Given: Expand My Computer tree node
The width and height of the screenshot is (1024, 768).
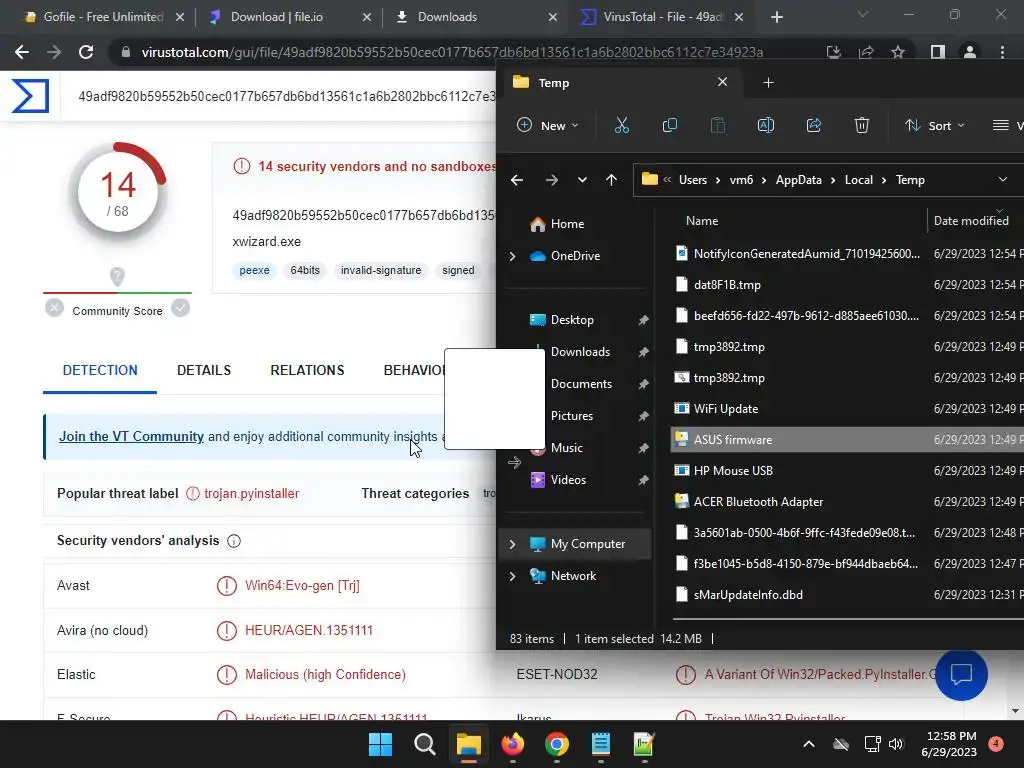Looking at the screenshot, I should click(513, 544).
